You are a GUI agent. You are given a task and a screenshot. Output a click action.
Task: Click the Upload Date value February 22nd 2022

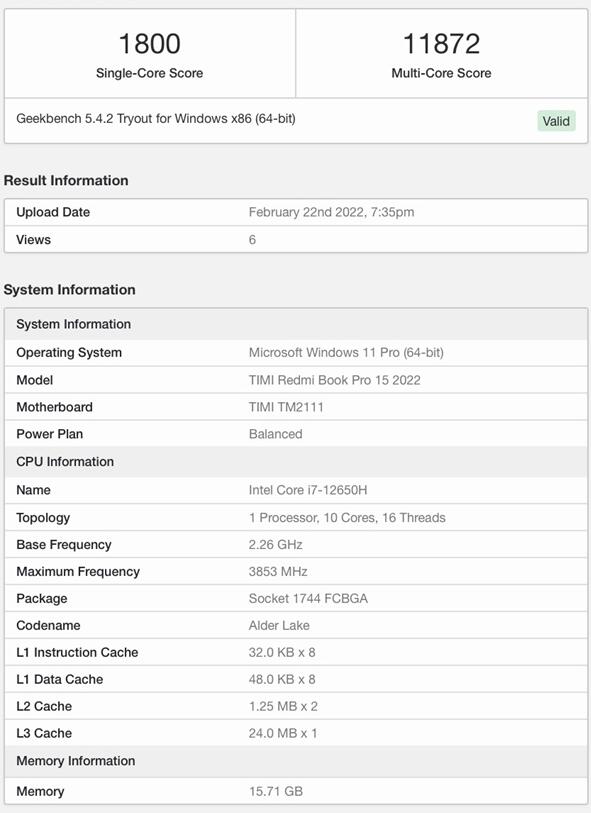pyautogui.click(x=331, y=212)
